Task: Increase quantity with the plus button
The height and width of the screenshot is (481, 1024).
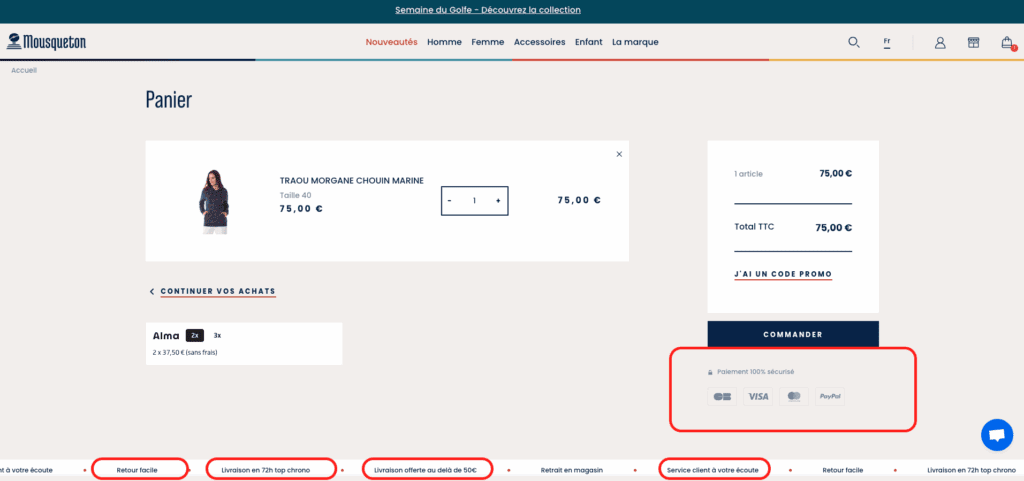Action: [498, 201]
